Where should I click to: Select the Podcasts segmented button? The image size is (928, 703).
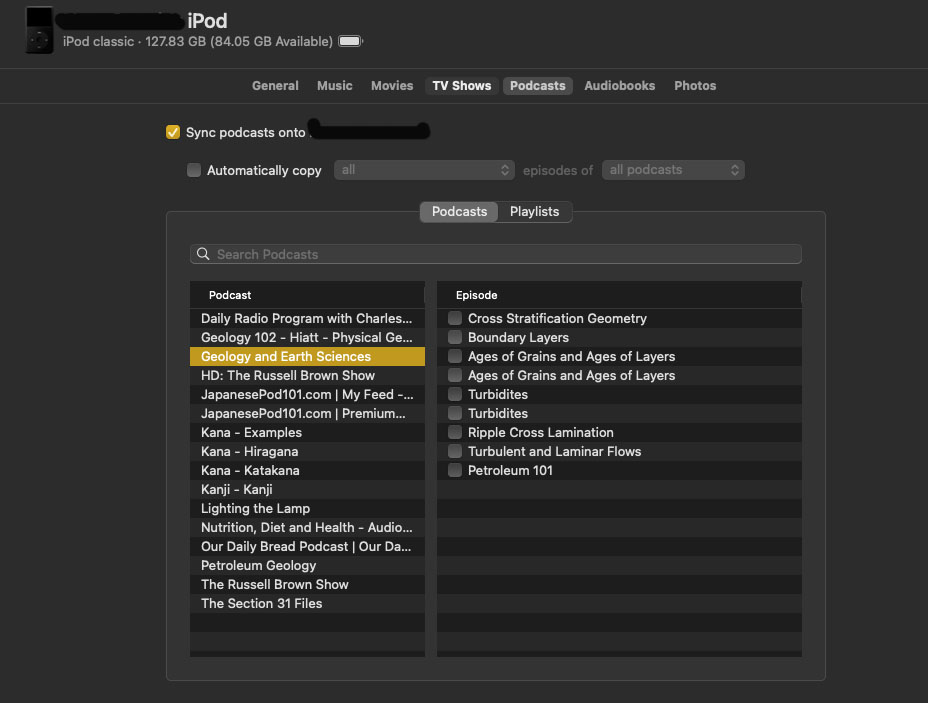tap(459, 211)
